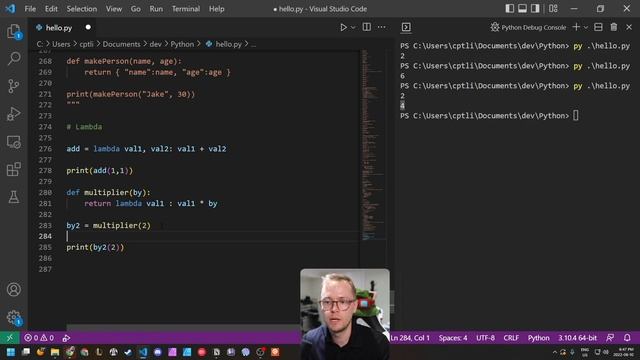Click the print(by2(2)) code line

coord(95,247)
